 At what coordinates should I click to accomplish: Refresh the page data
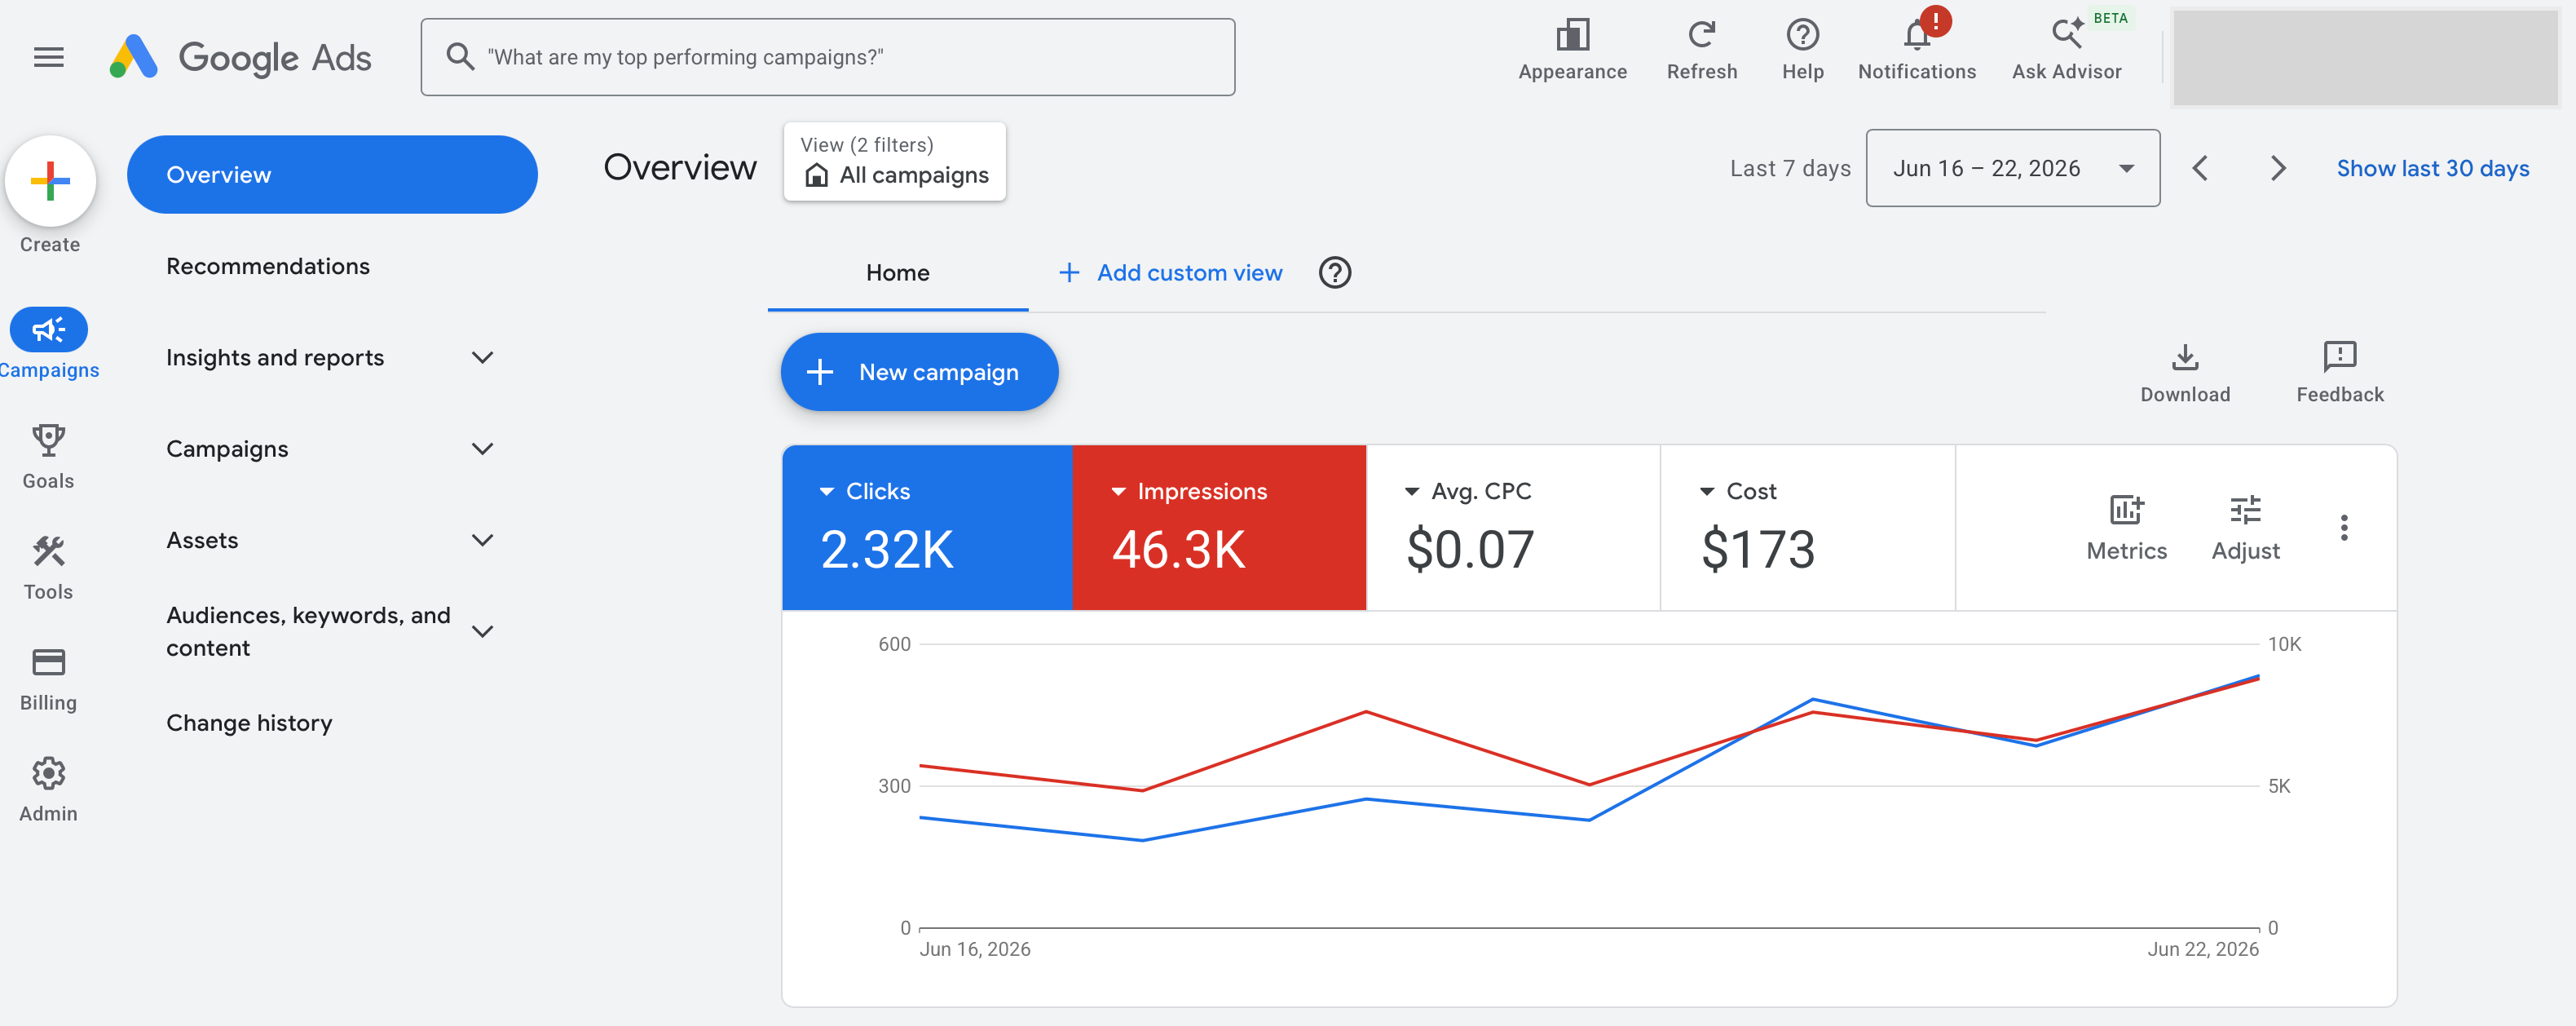1701,50
